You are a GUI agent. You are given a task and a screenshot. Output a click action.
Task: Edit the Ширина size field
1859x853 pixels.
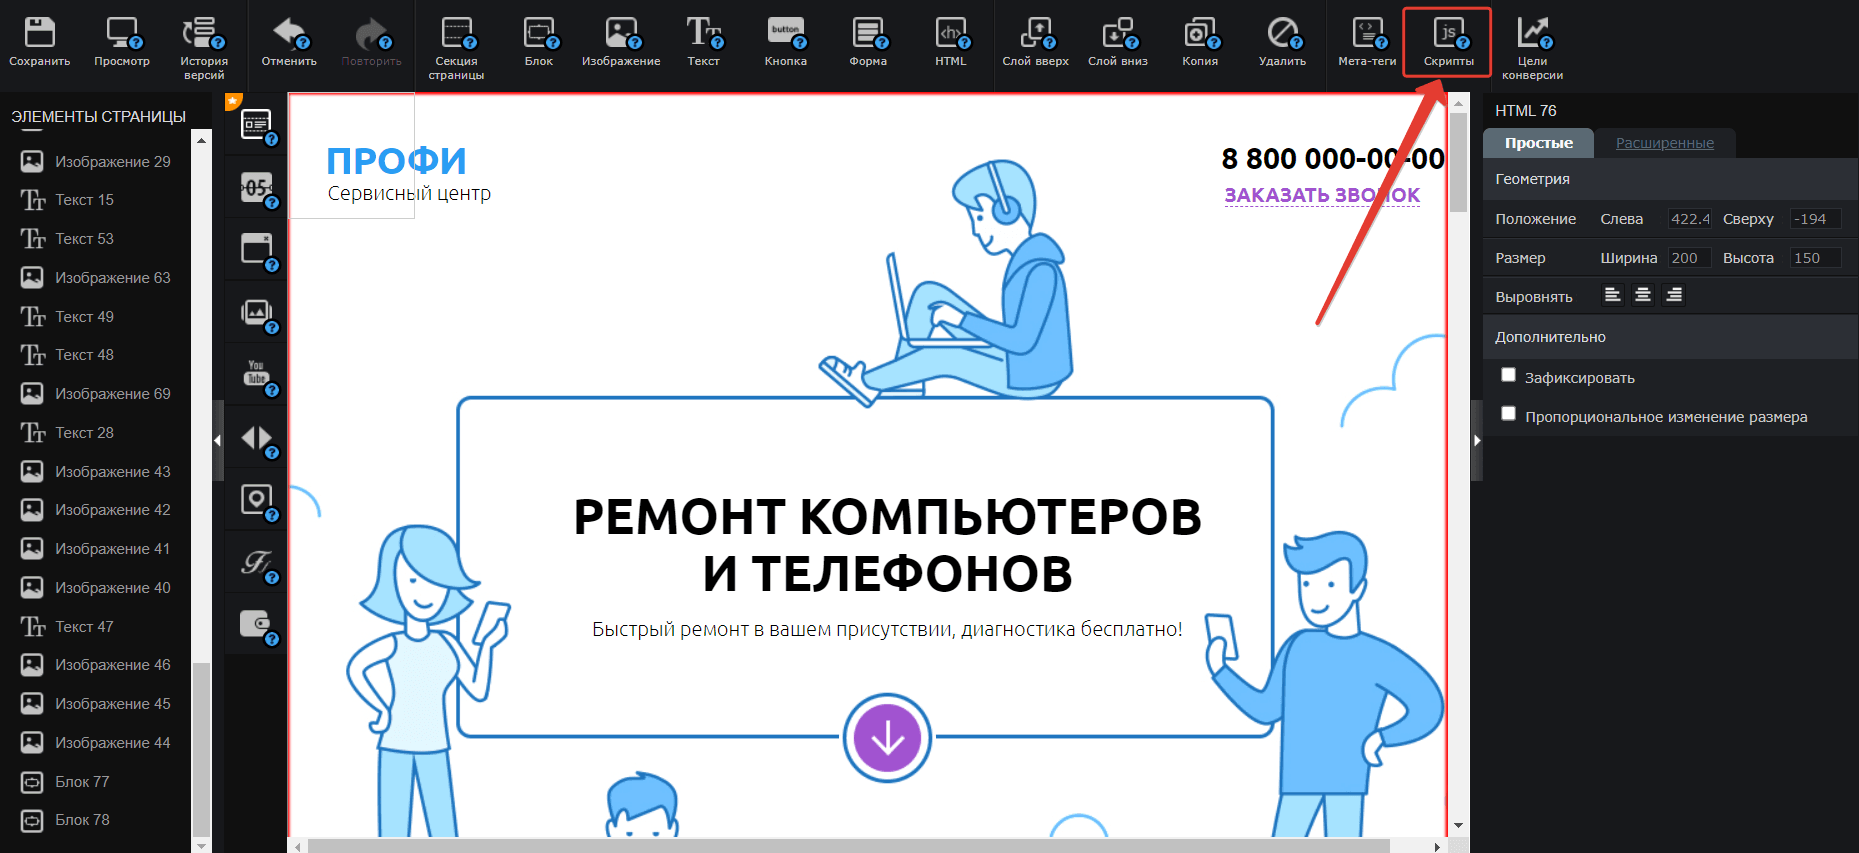1689,258
